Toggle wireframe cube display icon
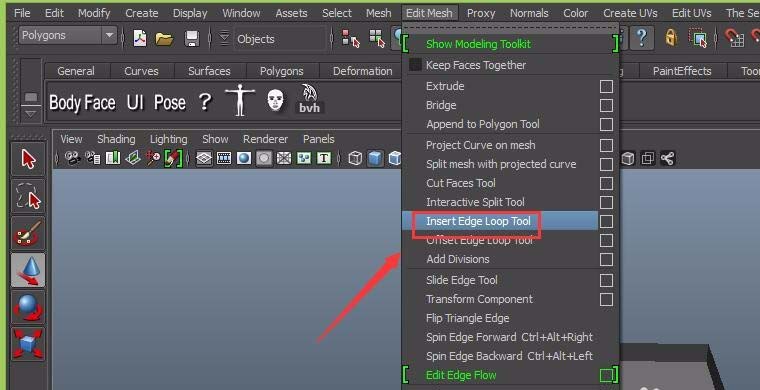The image size is (760, 390). coord(355,158)
